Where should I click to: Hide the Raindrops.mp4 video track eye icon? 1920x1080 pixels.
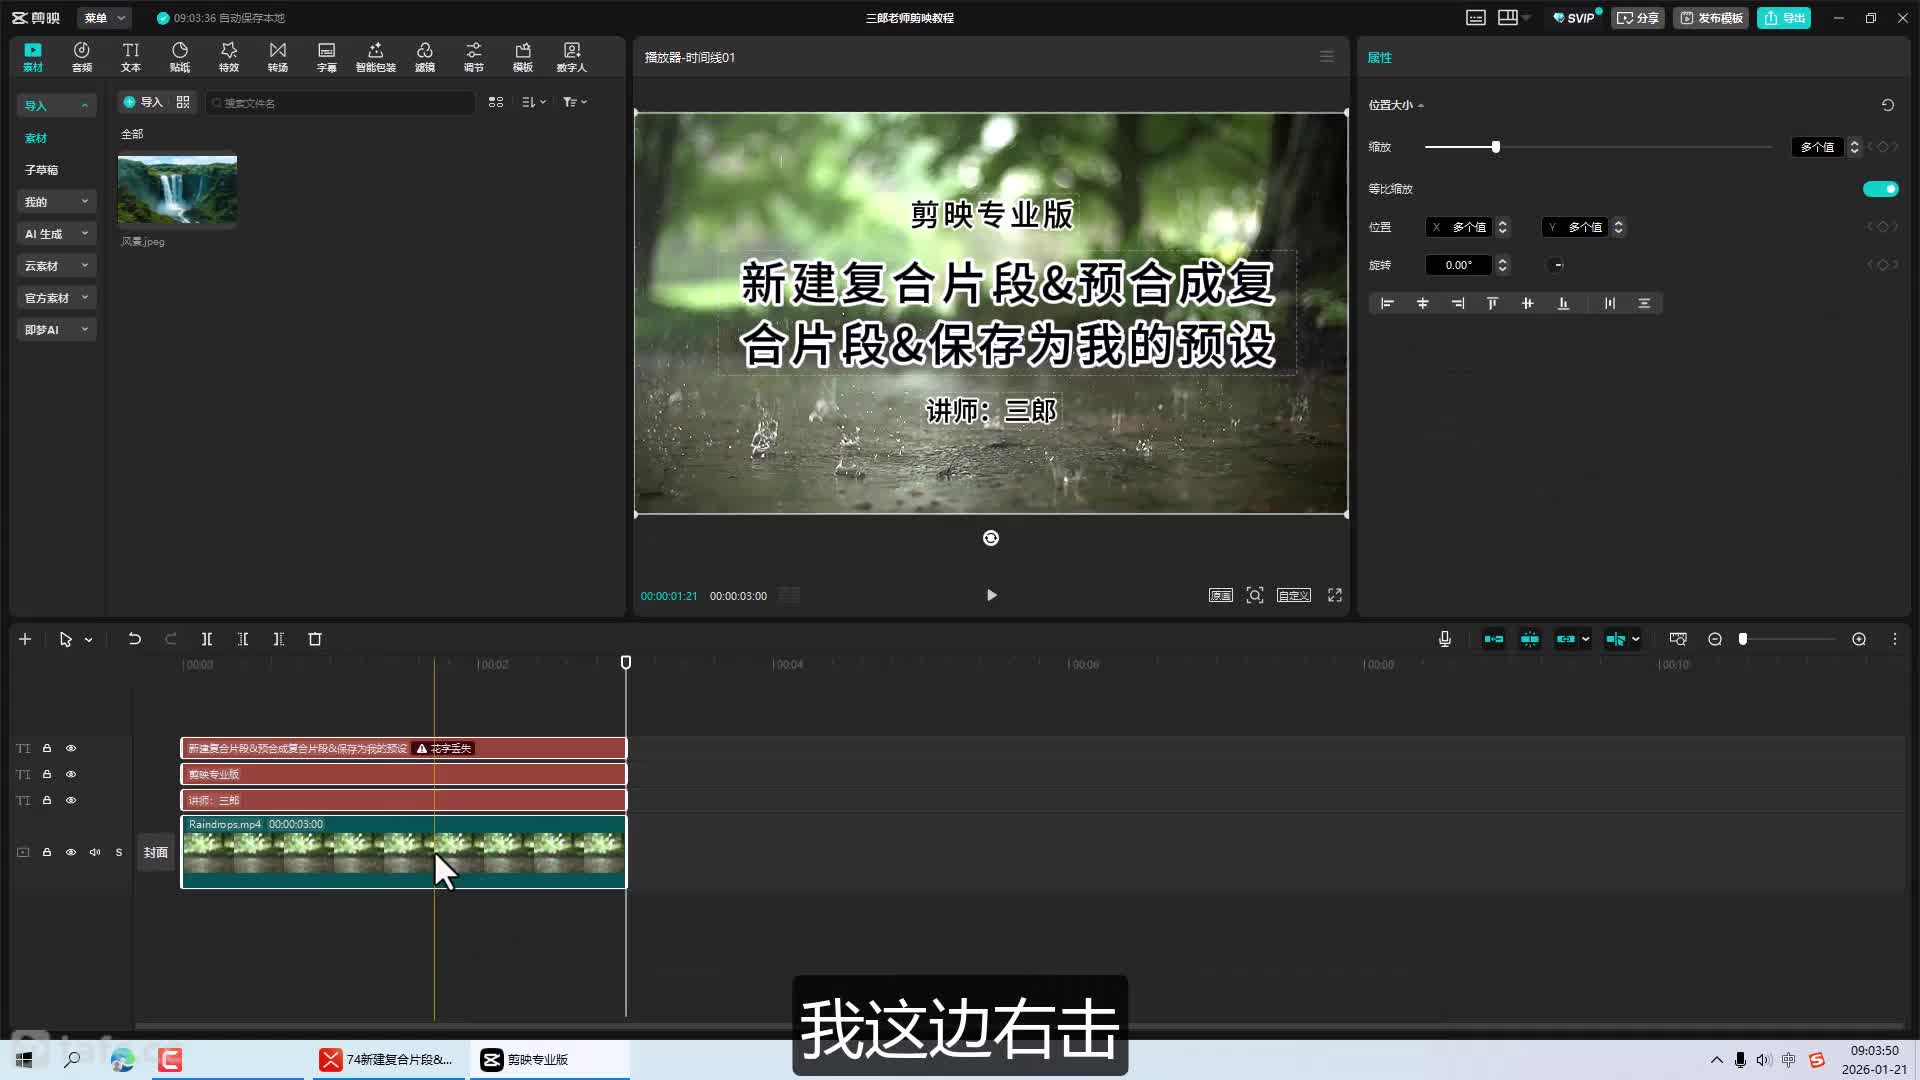[x=71, y=852]
